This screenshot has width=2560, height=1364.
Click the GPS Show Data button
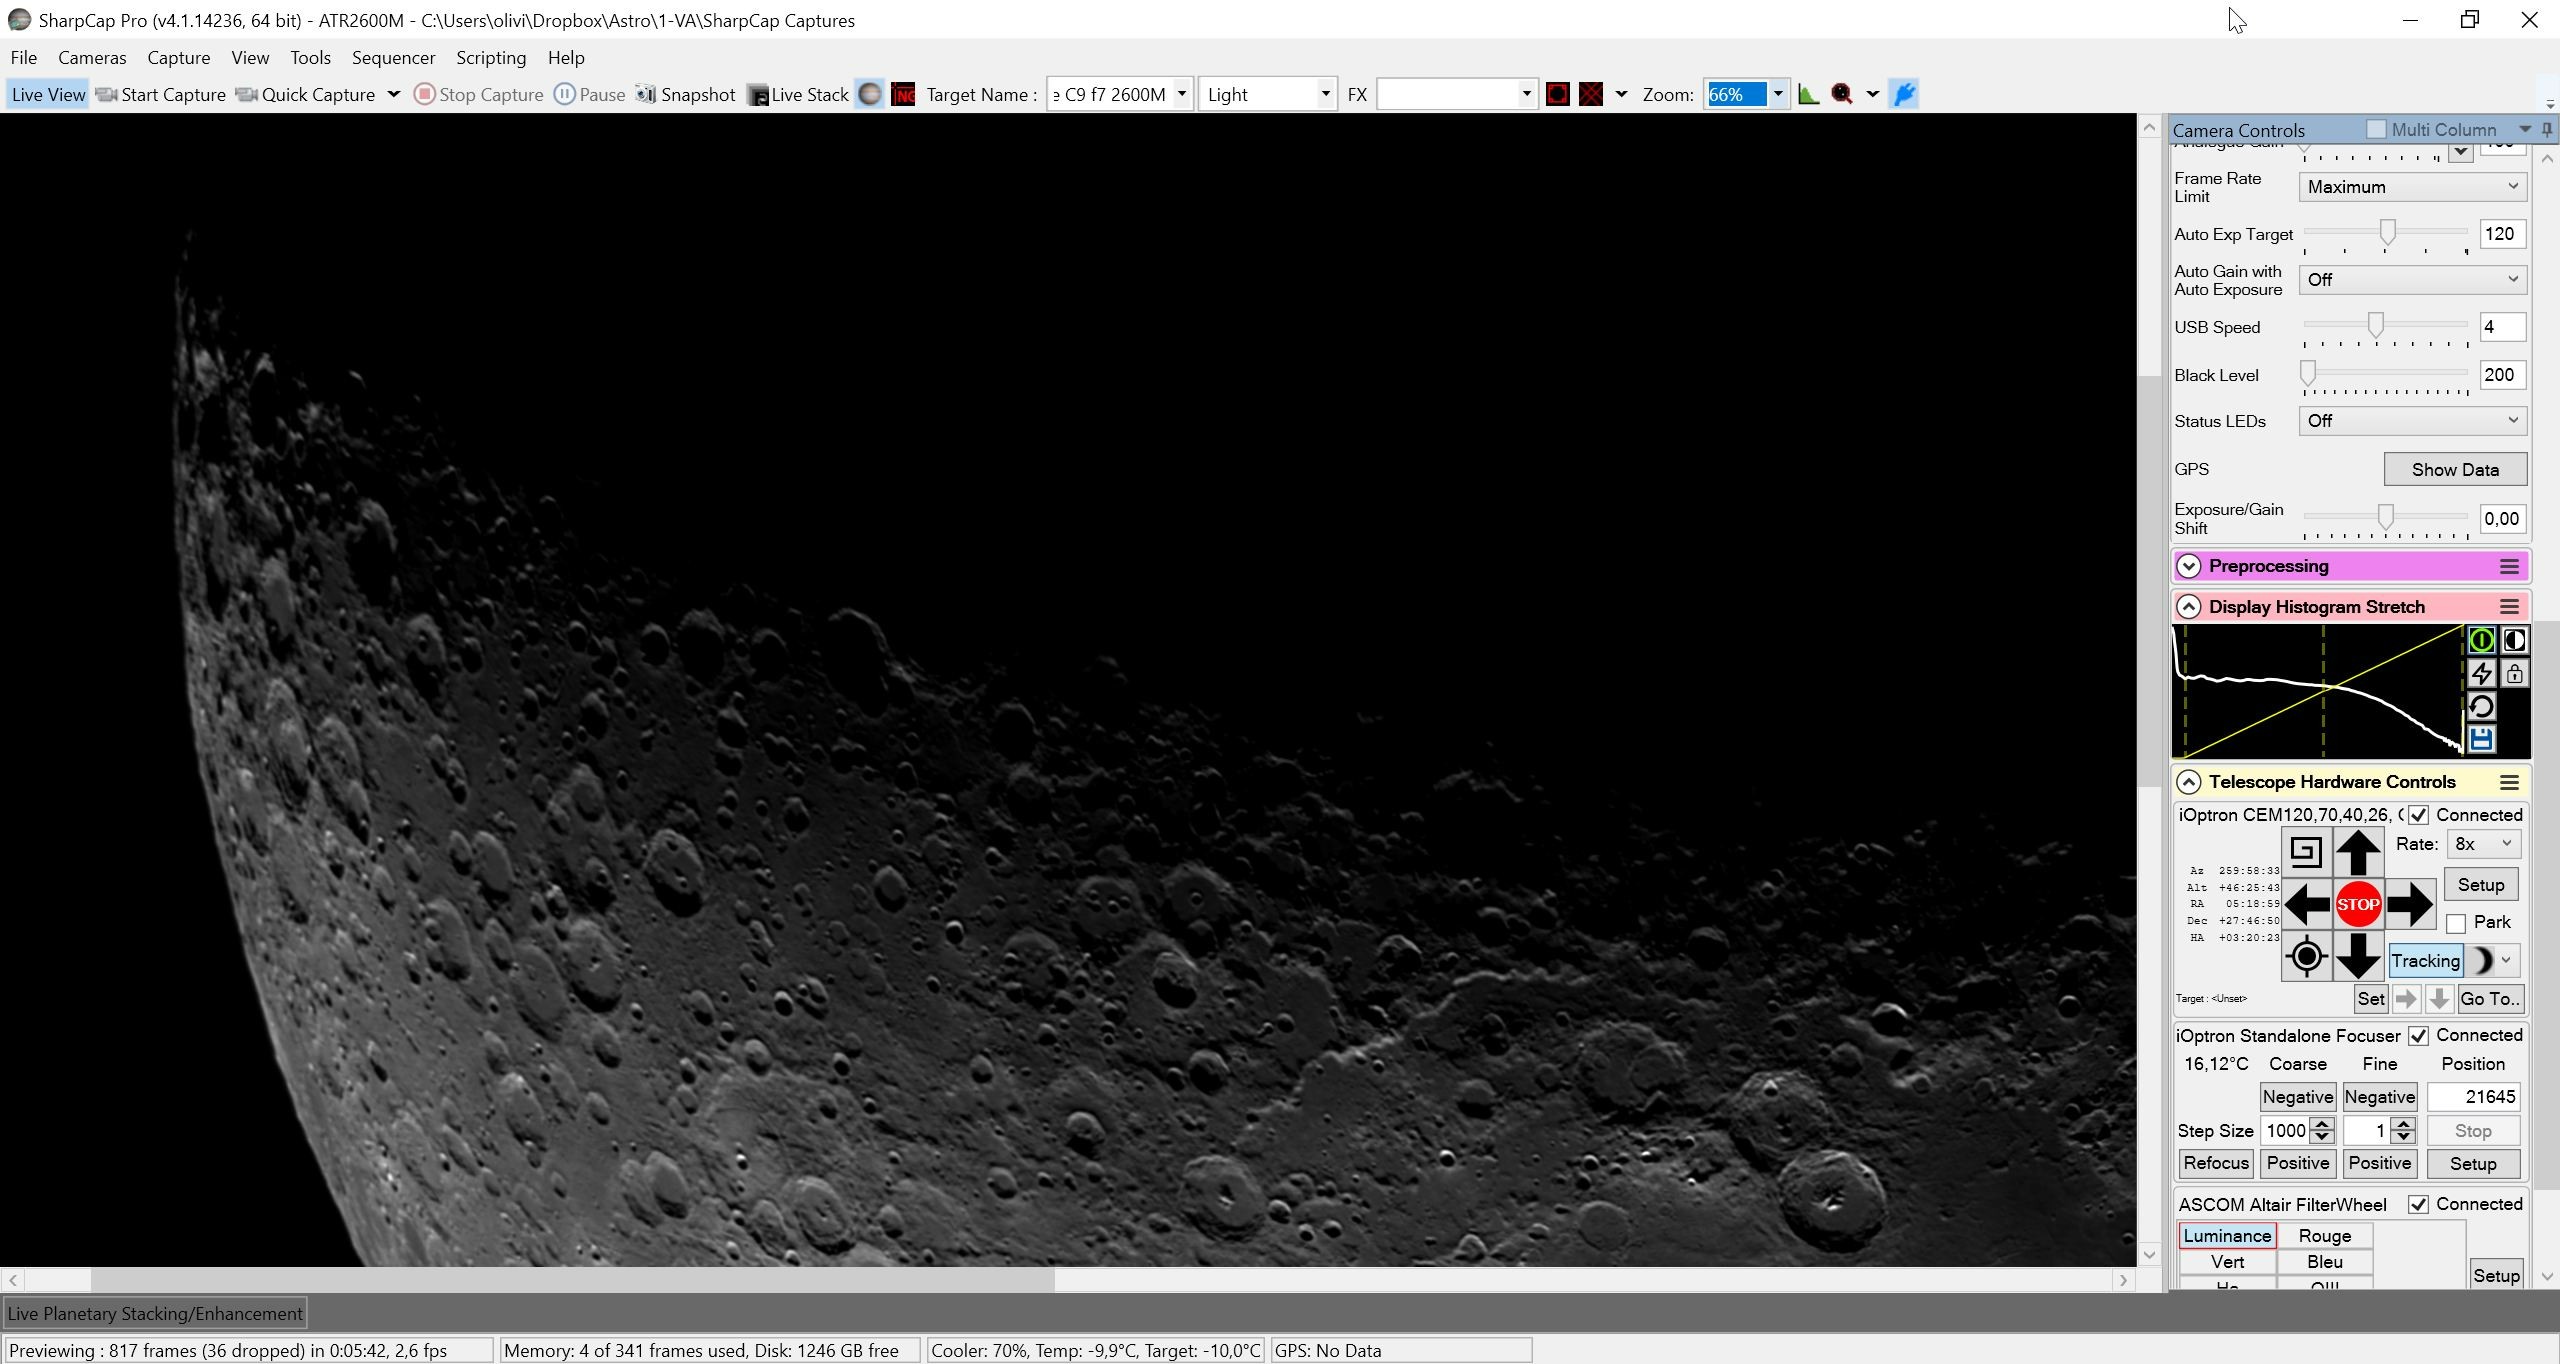coord(2455,469)
